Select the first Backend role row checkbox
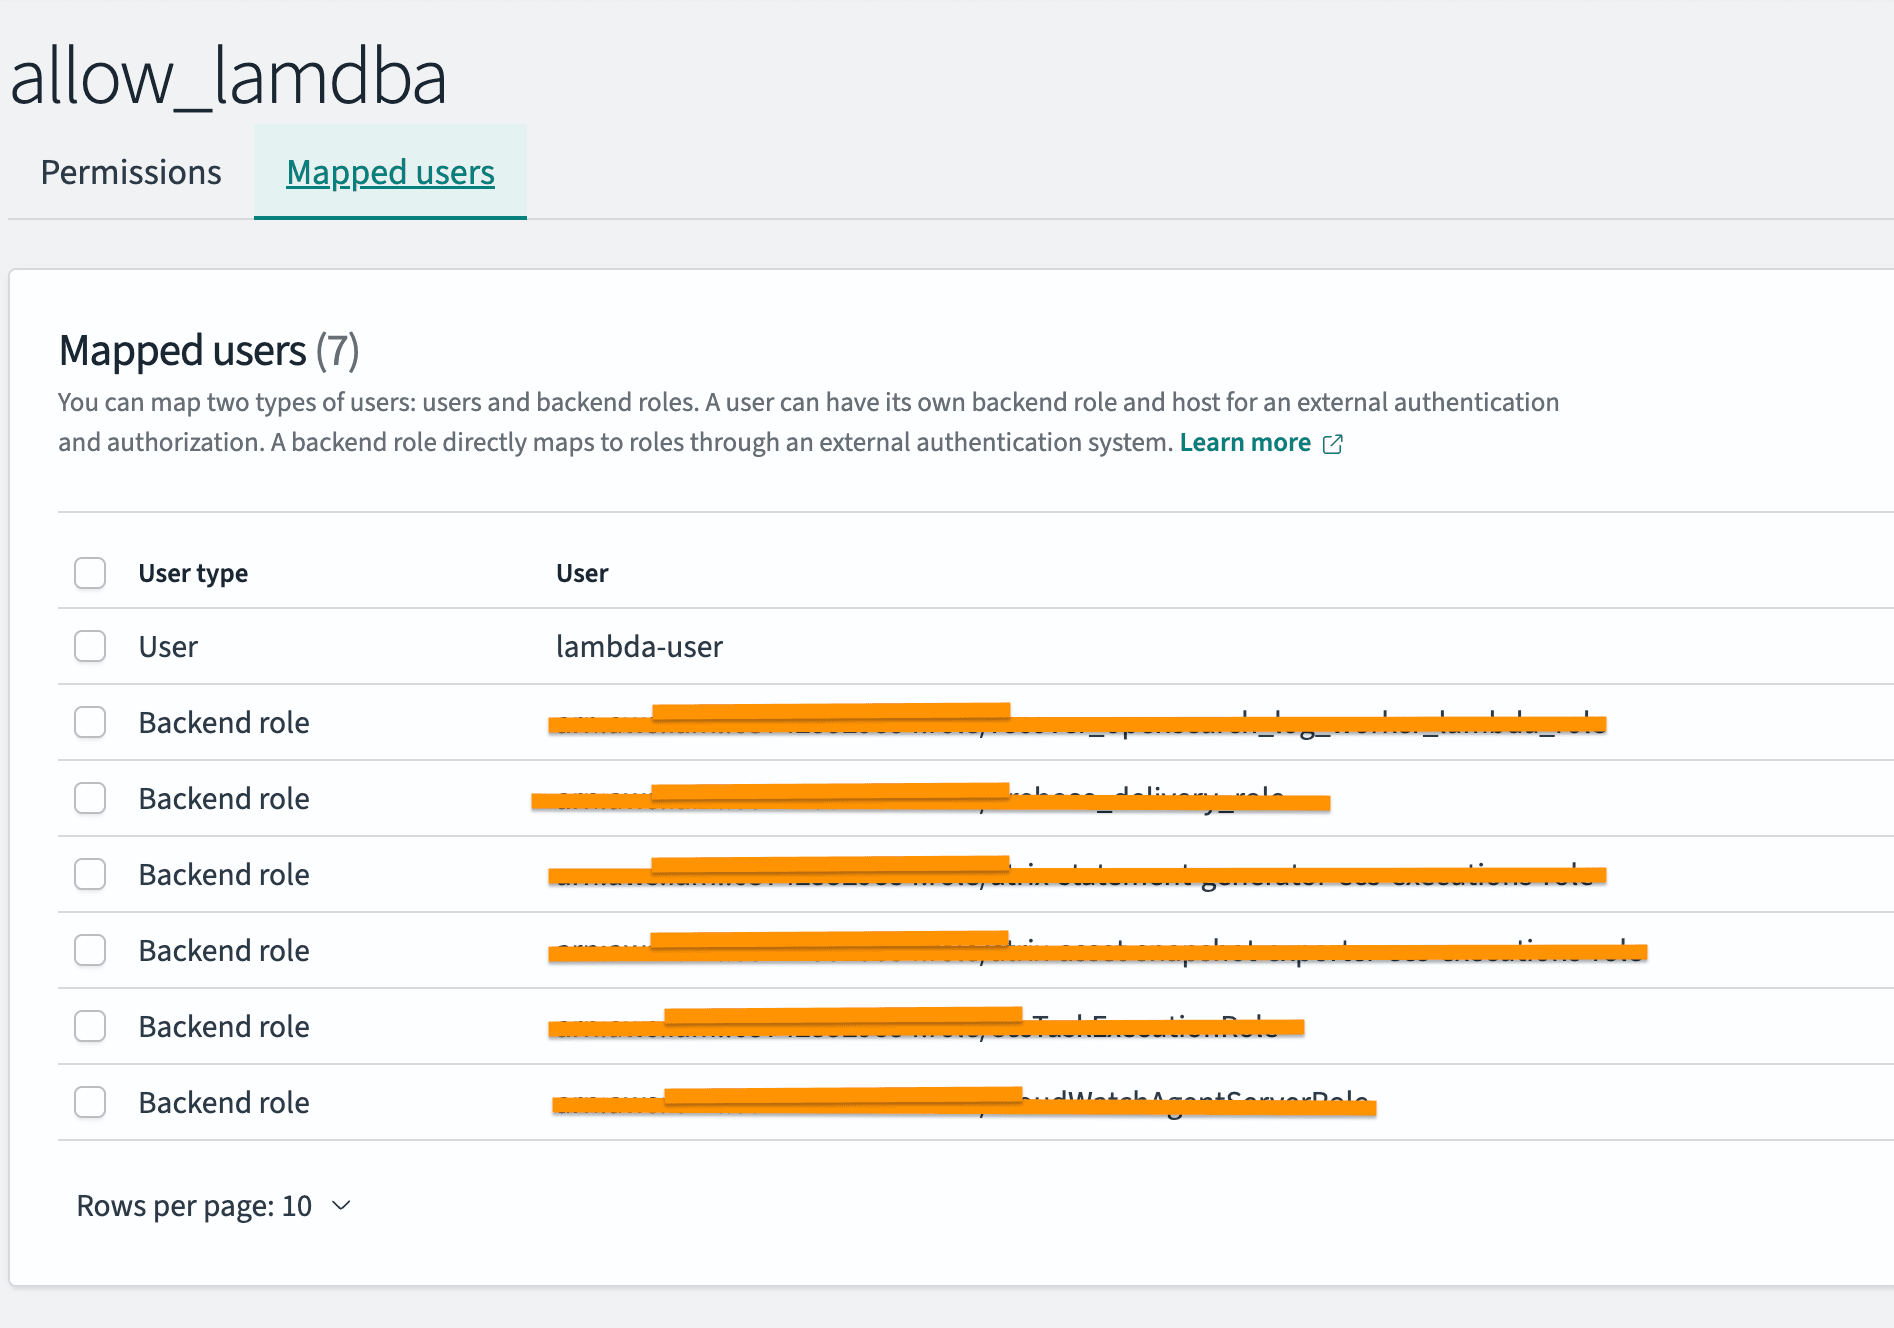This screenshot has height=1328, width=1894. [x=90, y=722]
